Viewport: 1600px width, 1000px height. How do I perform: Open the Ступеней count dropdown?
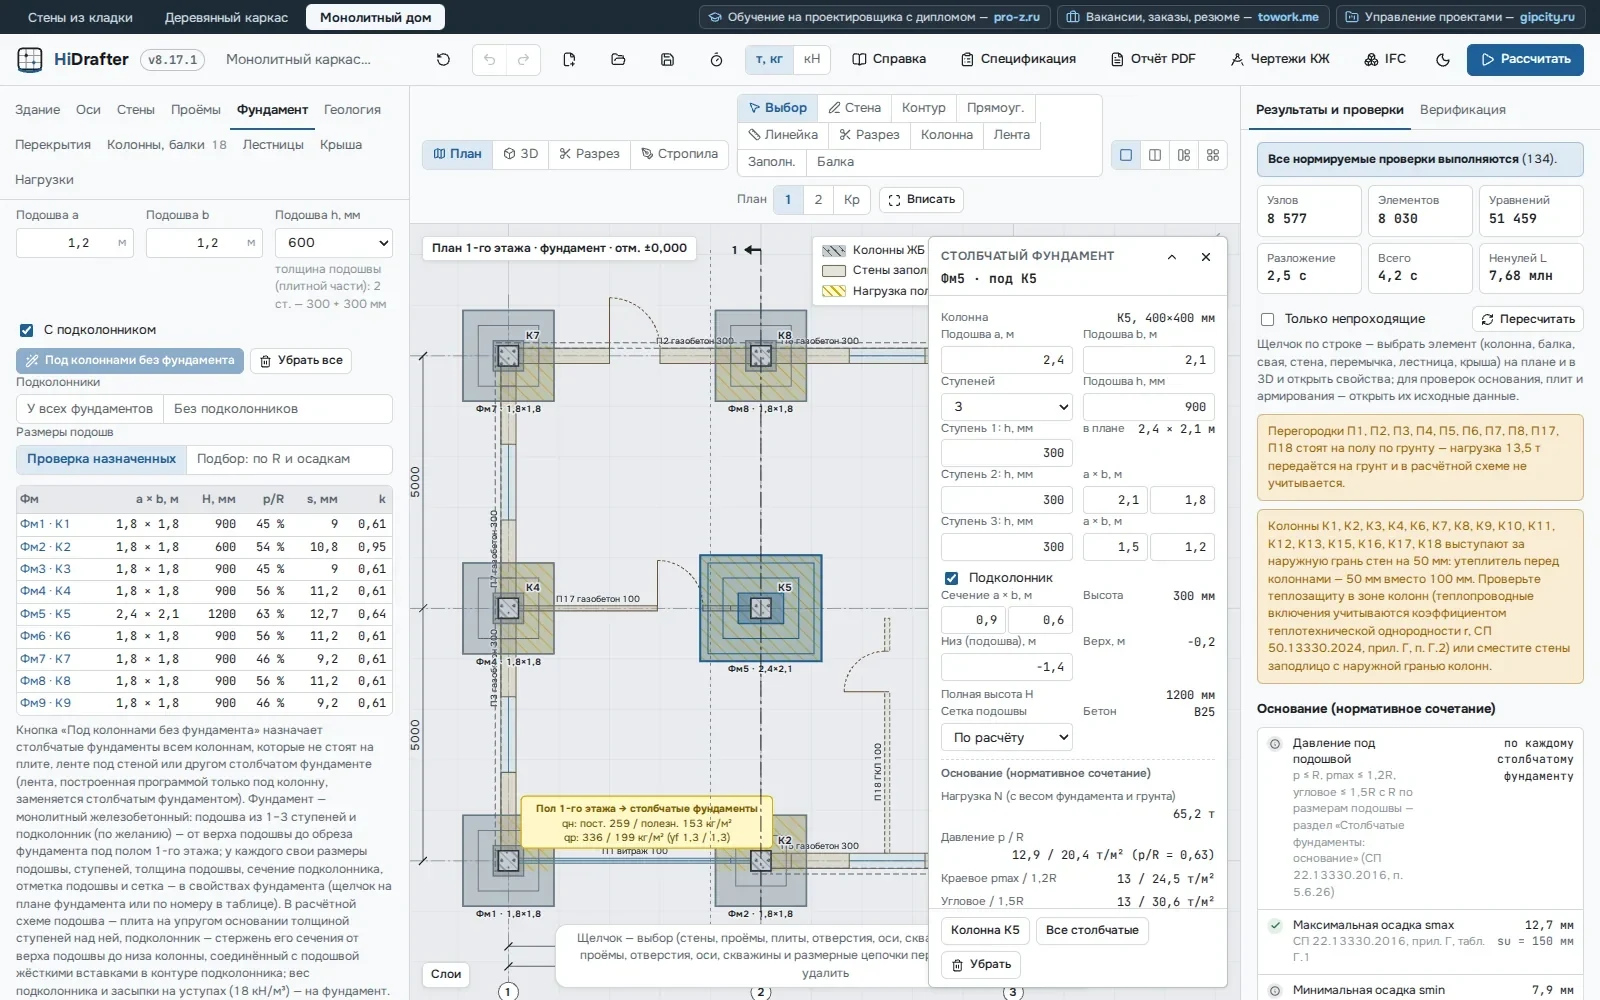click(1007, 407)
